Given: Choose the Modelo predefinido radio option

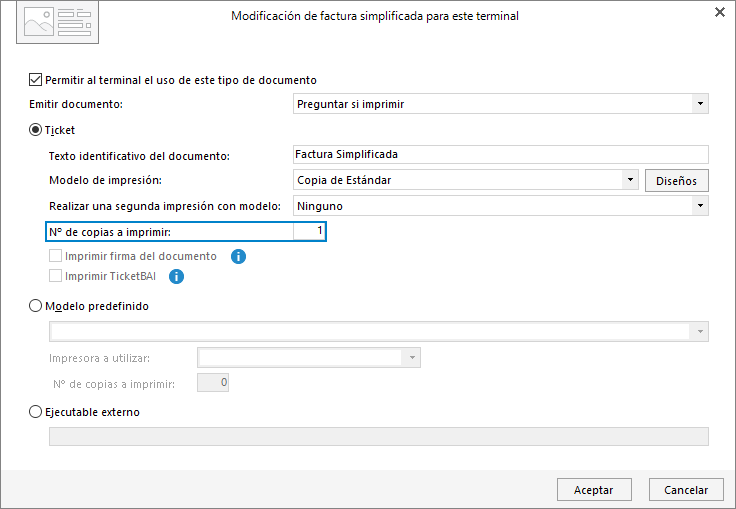Looking at the screenshot, I should (x=35, y=306).
